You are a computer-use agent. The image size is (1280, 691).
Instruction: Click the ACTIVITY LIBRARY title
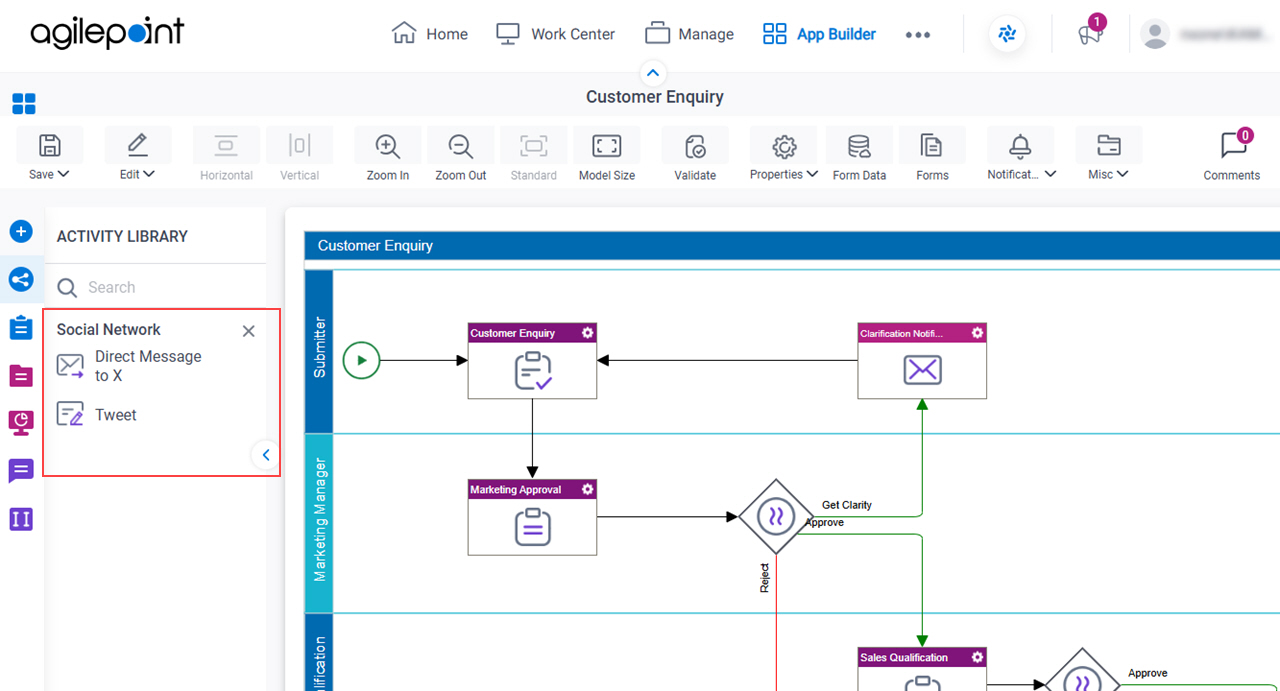(x=122, y=236)
